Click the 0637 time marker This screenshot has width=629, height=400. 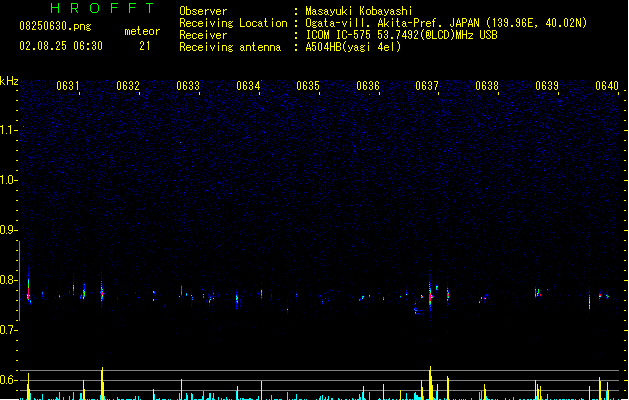click(x=427, y=86)
